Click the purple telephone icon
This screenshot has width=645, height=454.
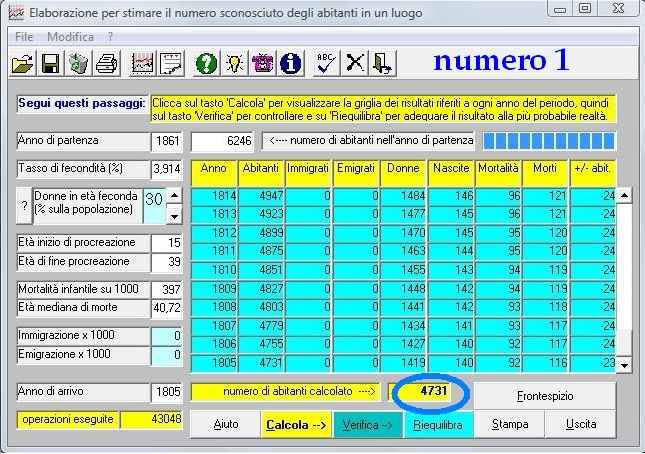pos(262,64)
